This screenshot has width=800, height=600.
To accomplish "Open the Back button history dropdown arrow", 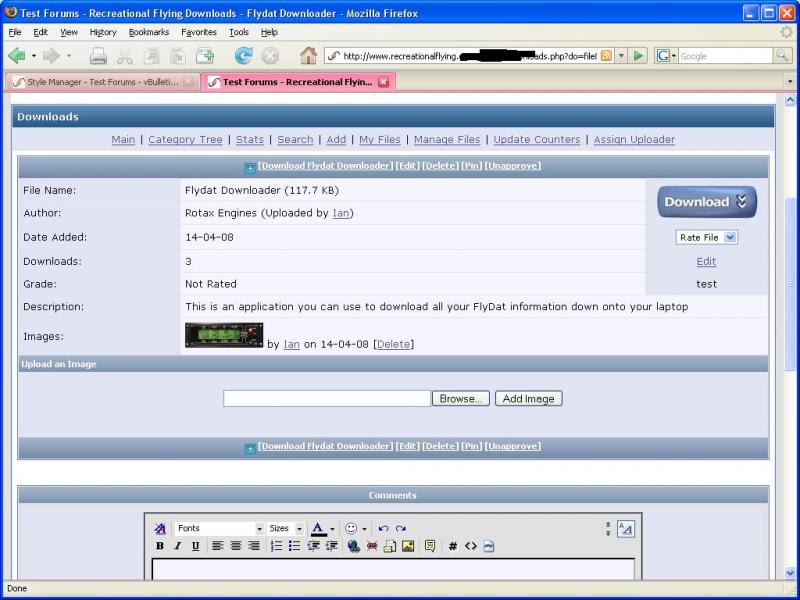I will pos(34,56).
